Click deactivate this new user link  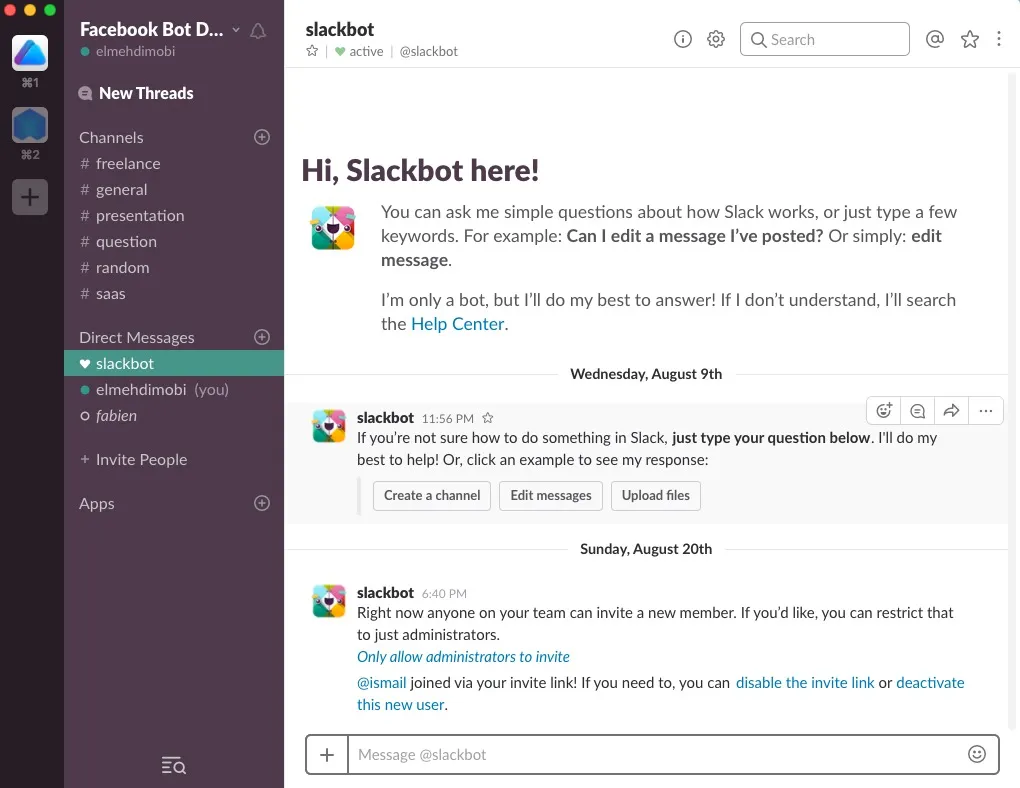(x=930, y=683)
